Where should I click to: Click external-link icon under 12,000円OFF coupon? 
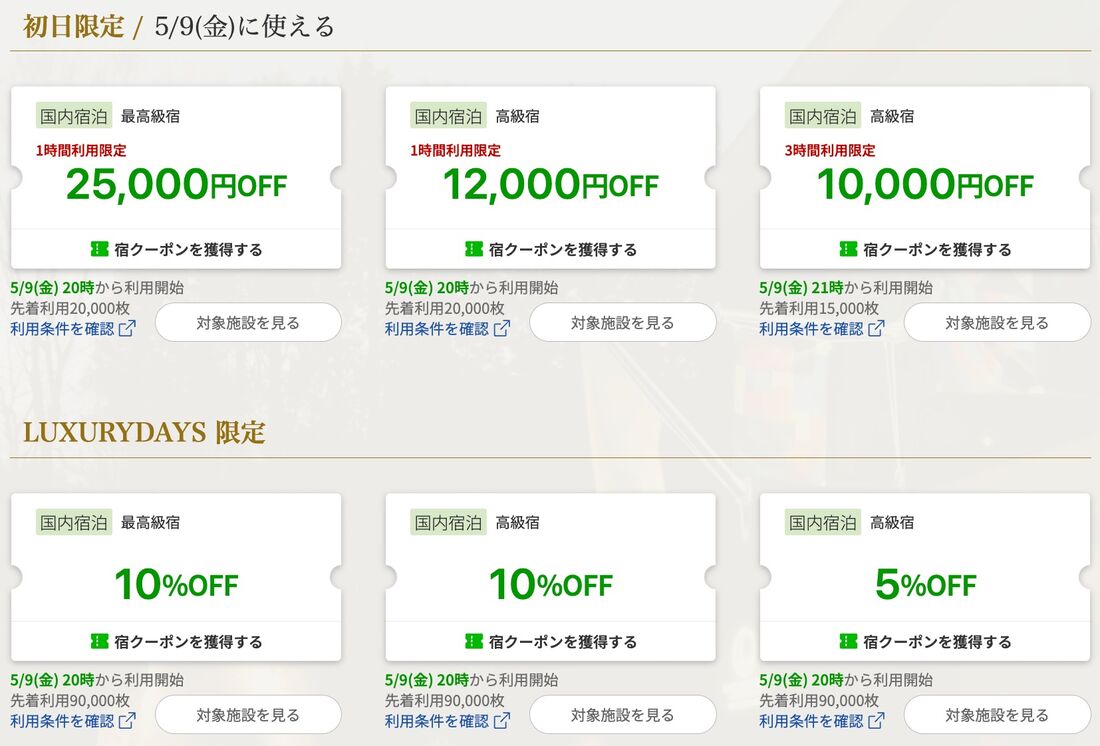(x=502, y=328)
